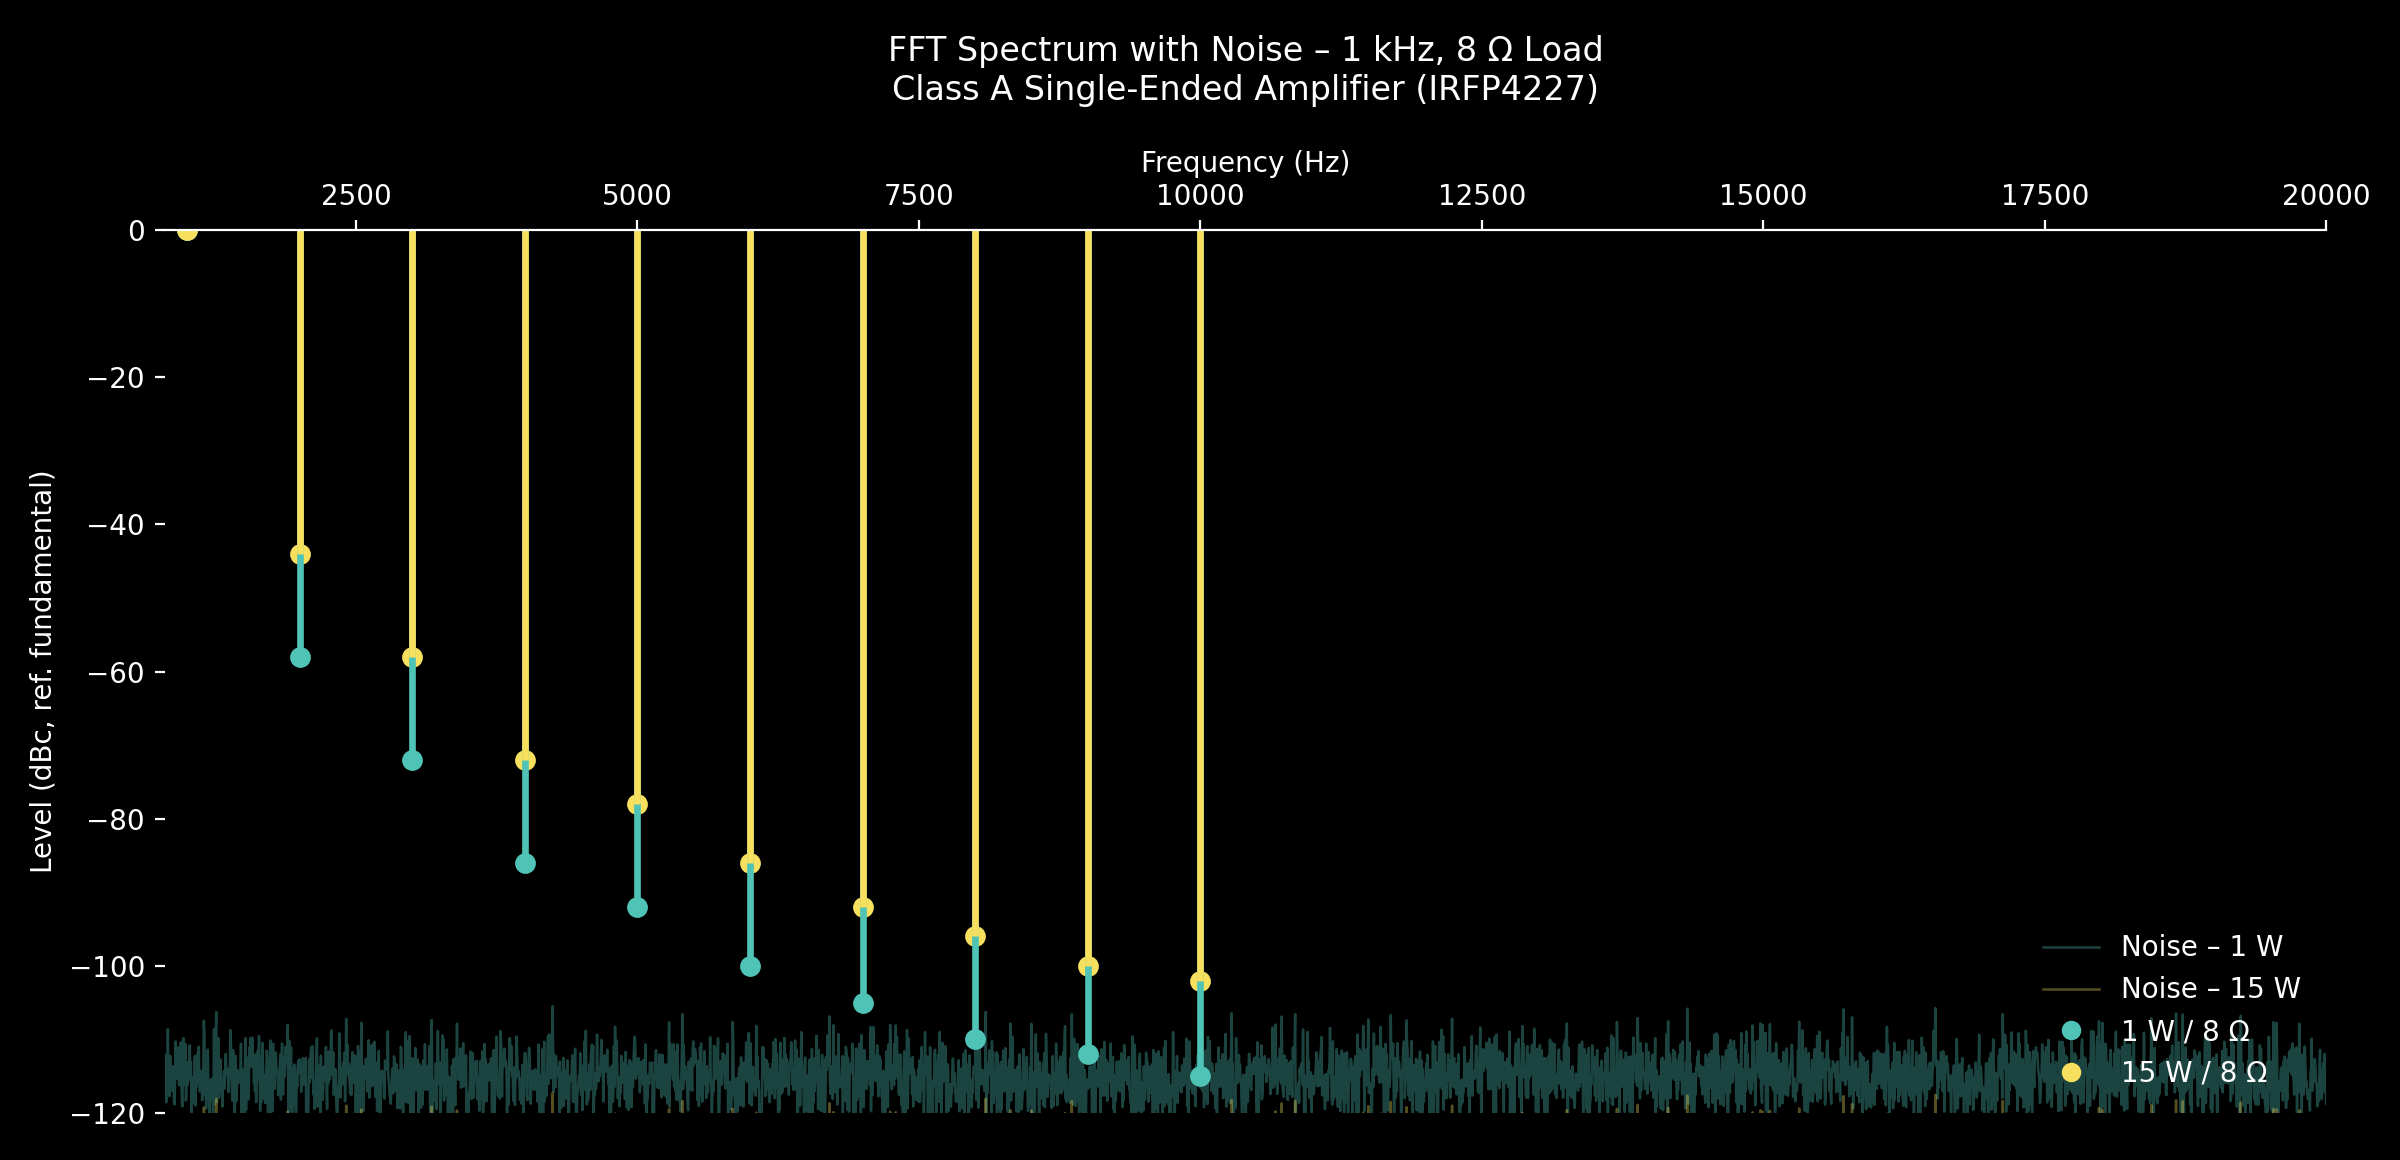Click the 'Noise – 1 W' legend entry
2400x1160 pixels.
[2201, 946]
